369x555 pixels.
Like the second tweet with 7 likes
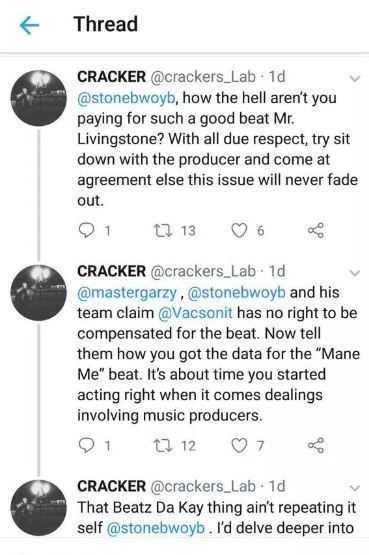tap(239, 446)
